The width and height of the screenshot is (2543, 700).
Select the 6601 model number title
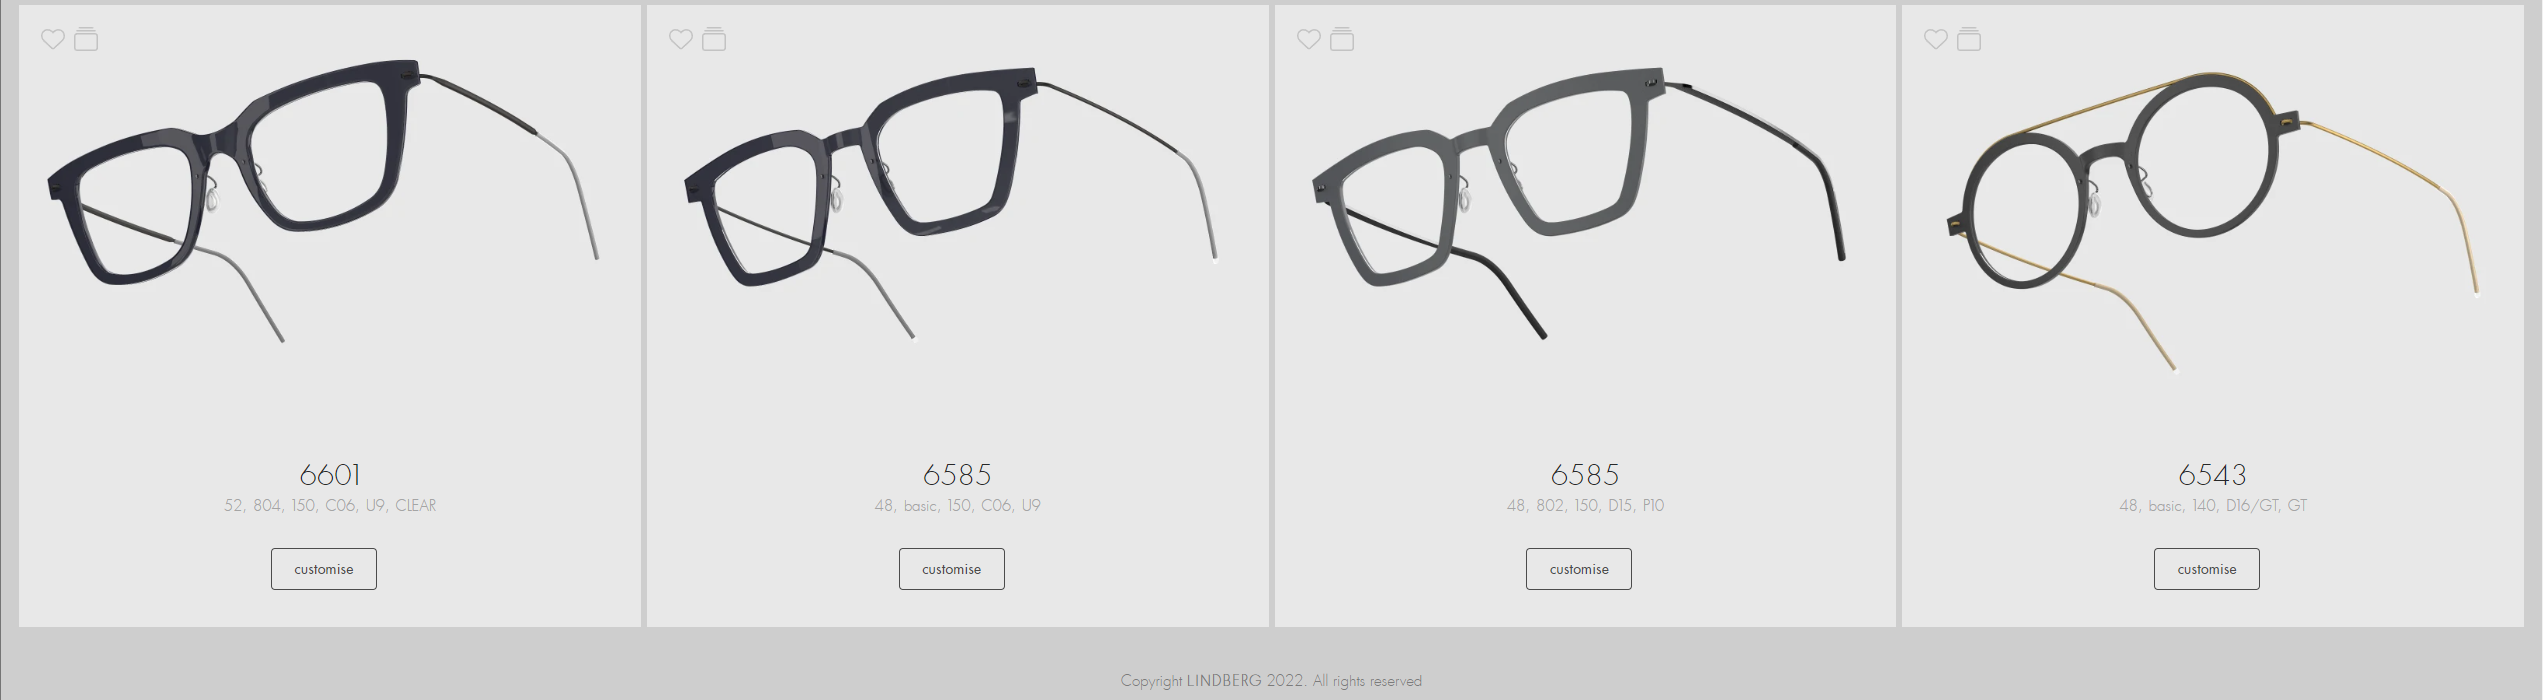330,474
